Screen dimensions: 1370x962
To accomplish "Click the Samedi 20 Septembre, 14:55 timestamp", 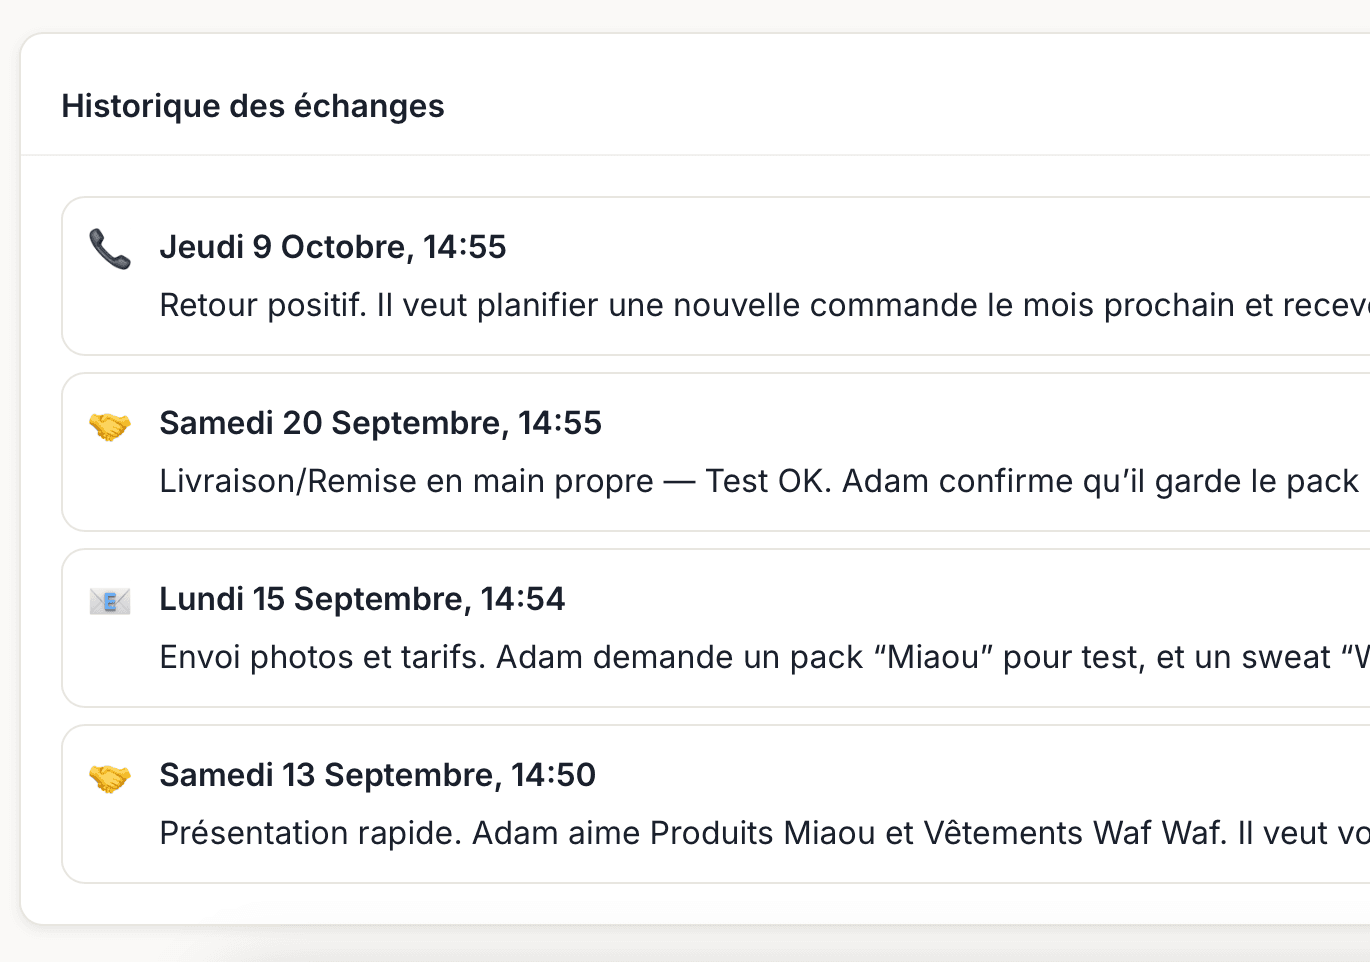I will [380, 422].
